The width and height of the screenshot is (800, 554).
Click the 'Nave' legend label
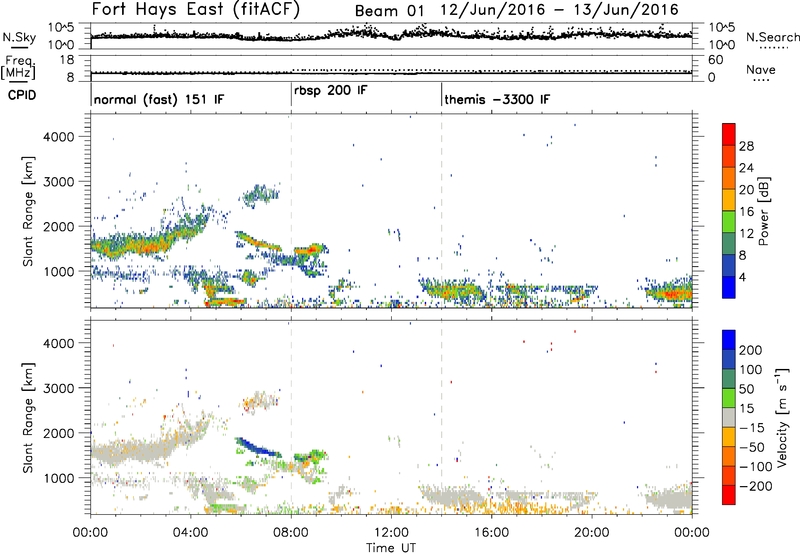761,69
